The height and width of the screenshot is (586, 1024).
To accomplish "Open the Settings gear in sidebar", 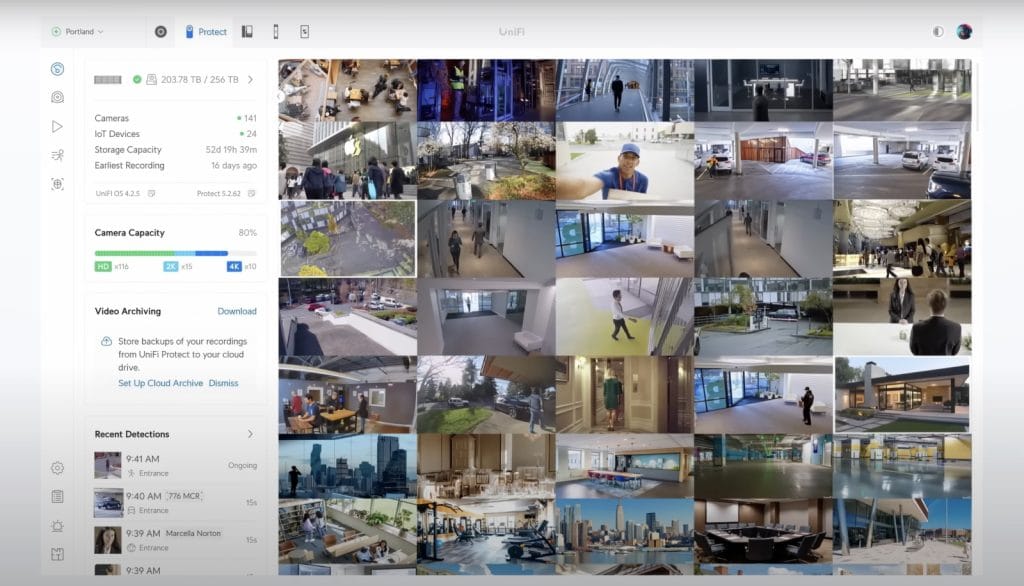I will [58, 468].
